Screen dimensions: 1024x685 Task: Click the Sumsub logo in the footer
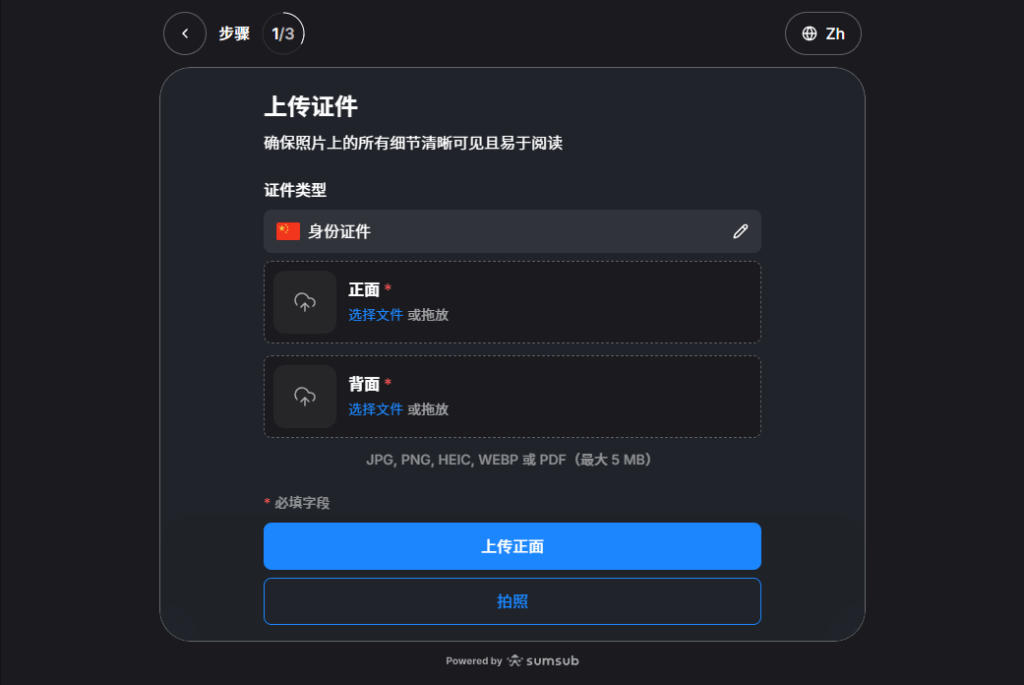pyautogui.click(x=543, y=660)
